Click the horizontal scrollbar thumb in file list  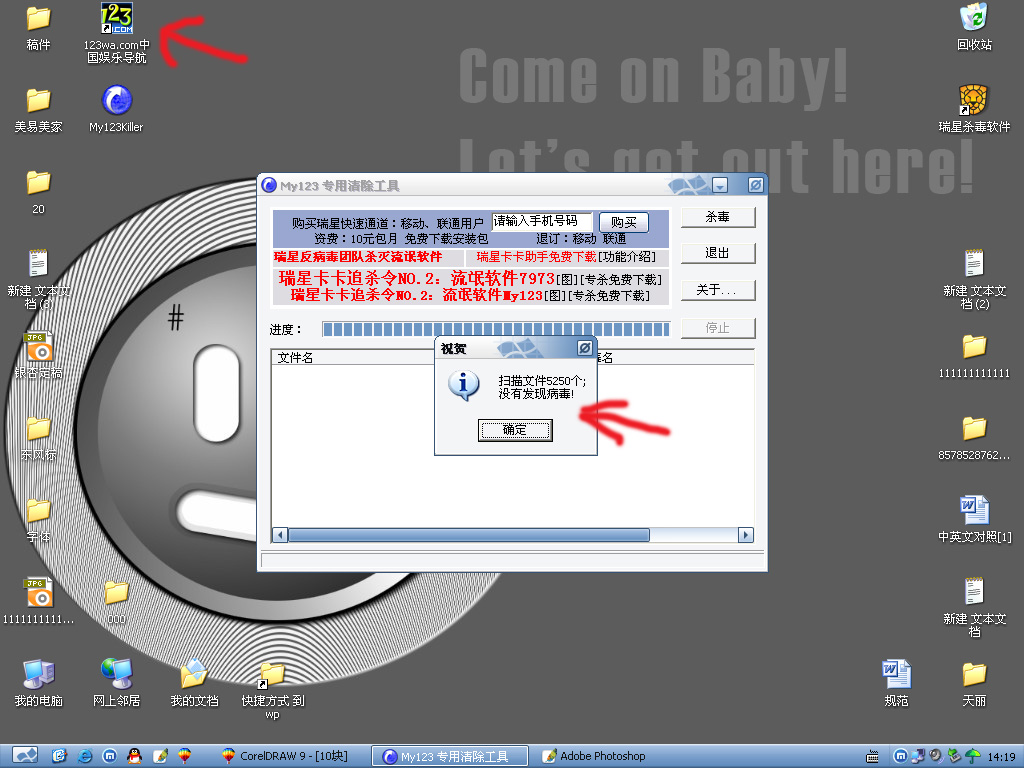pyautogui.click(x=469, y=536)
